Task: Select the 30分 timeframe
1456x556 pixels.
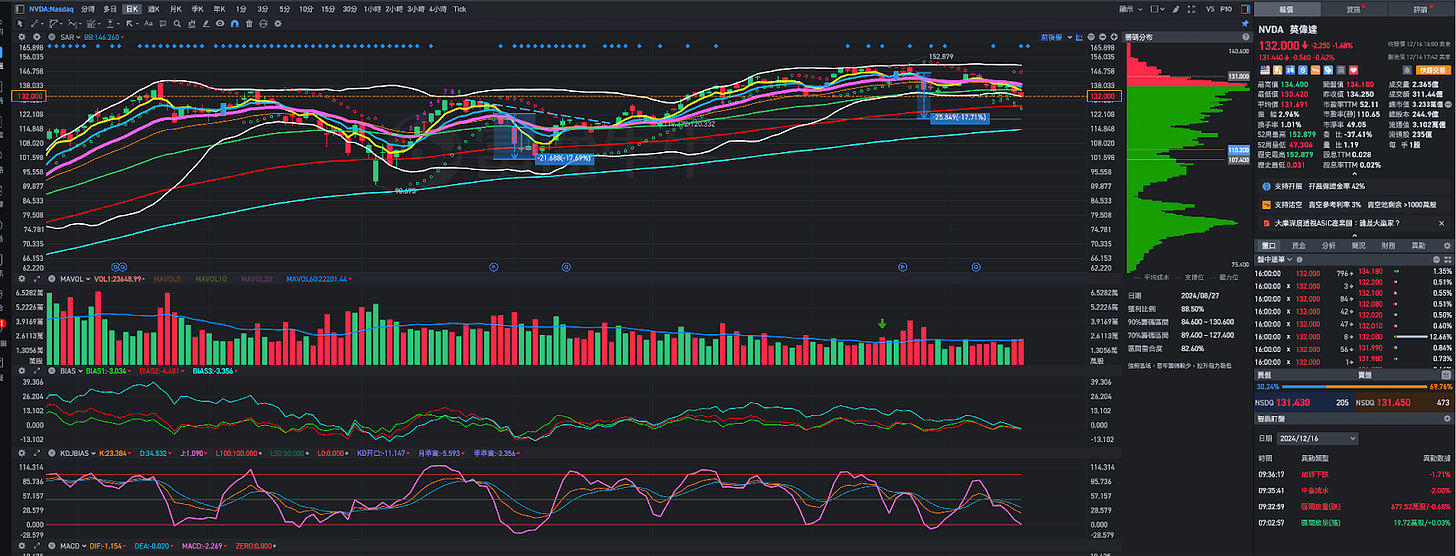Action: 349,9
